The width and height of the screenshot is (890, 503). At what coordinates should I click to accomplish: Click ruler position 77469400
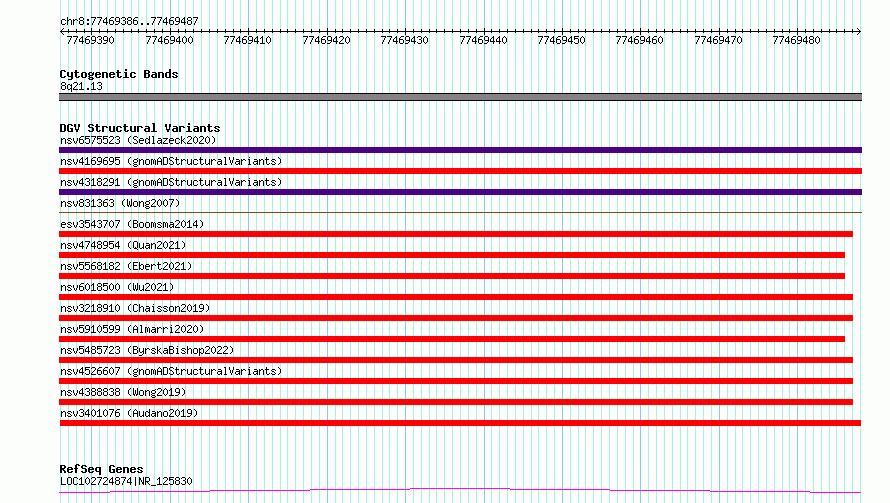coord(169,40)
